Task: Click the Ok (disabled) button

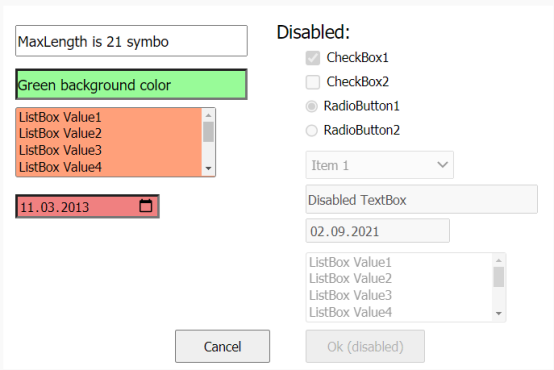Action: 365,346
